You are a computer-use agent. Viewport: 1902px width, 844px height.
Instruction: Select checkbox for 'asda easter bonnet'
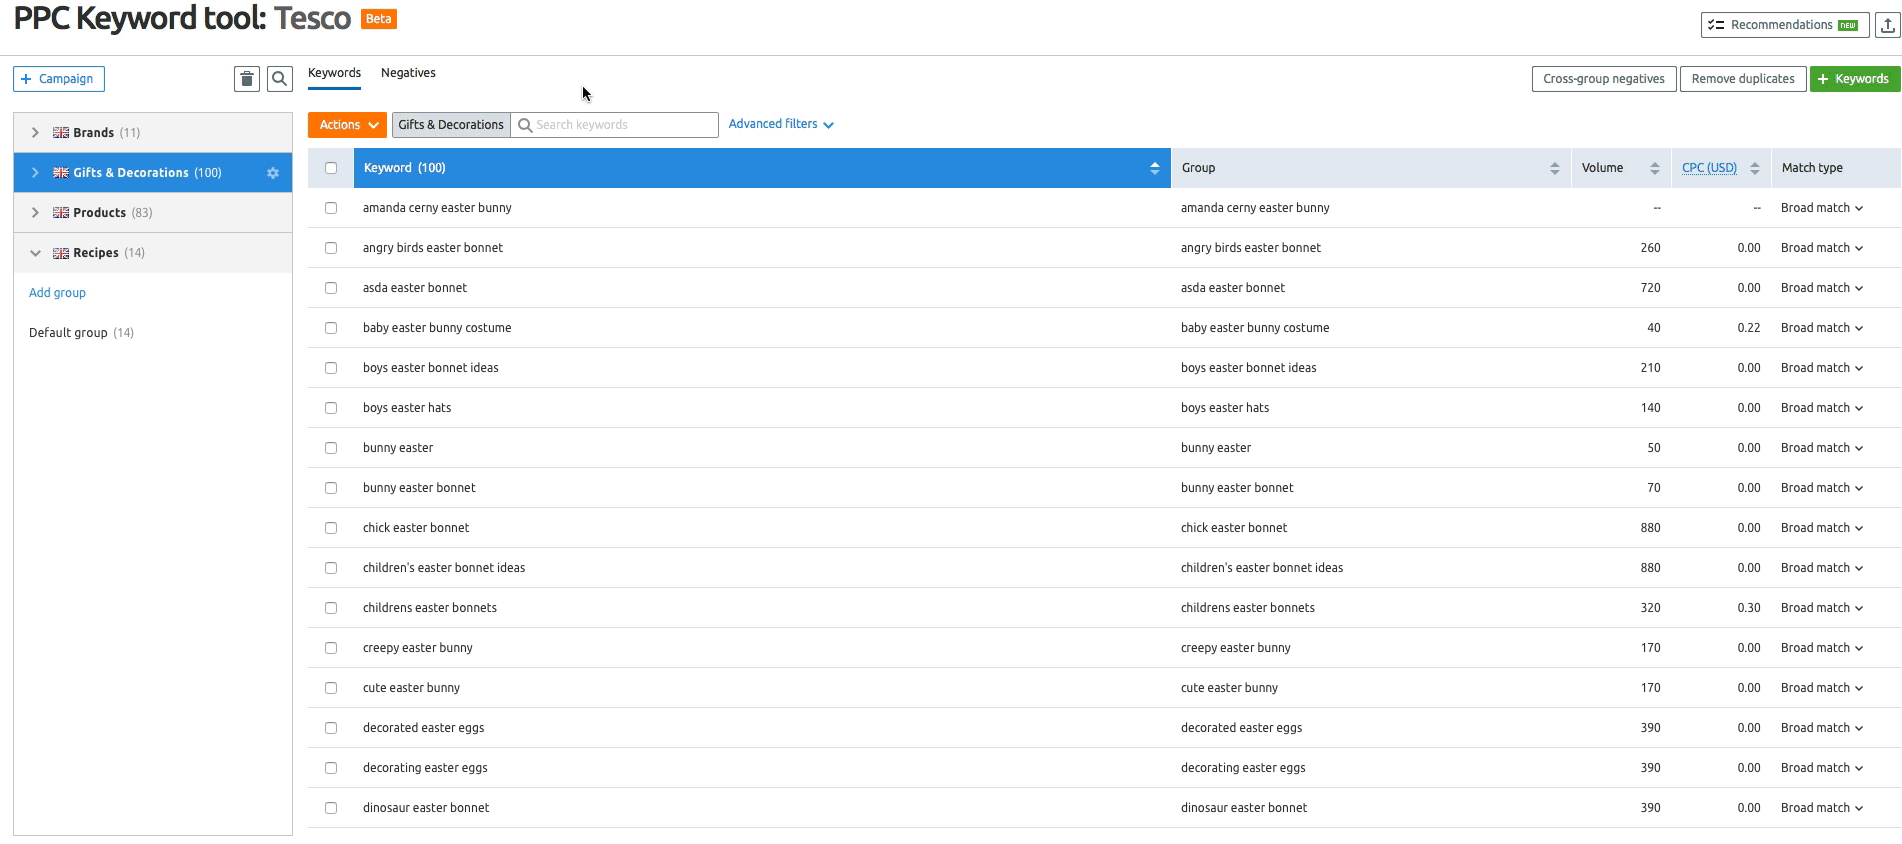[331, 288]
